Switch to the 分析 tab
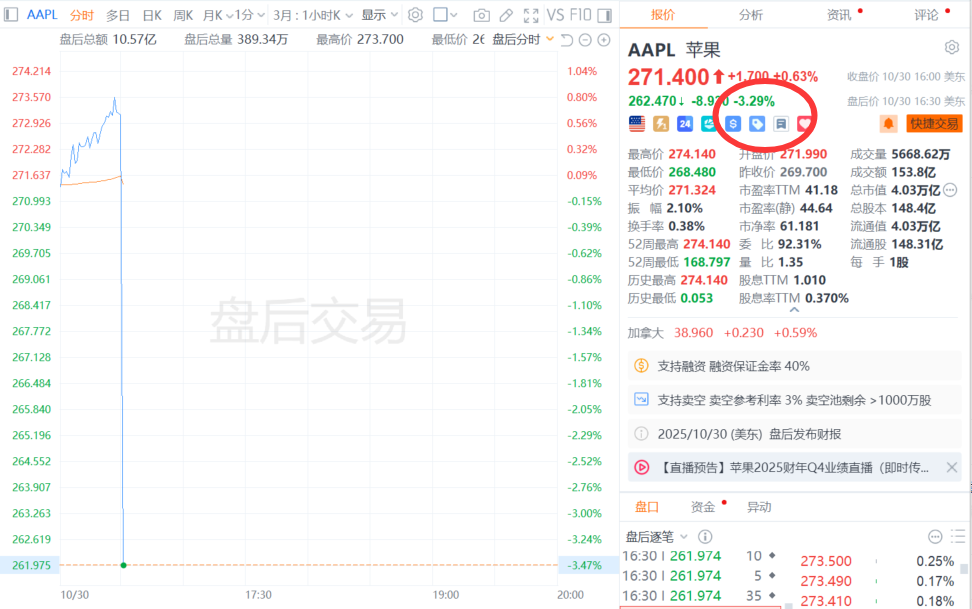The image size is (972, 609). pyautogui.click(x=750, y=15)
